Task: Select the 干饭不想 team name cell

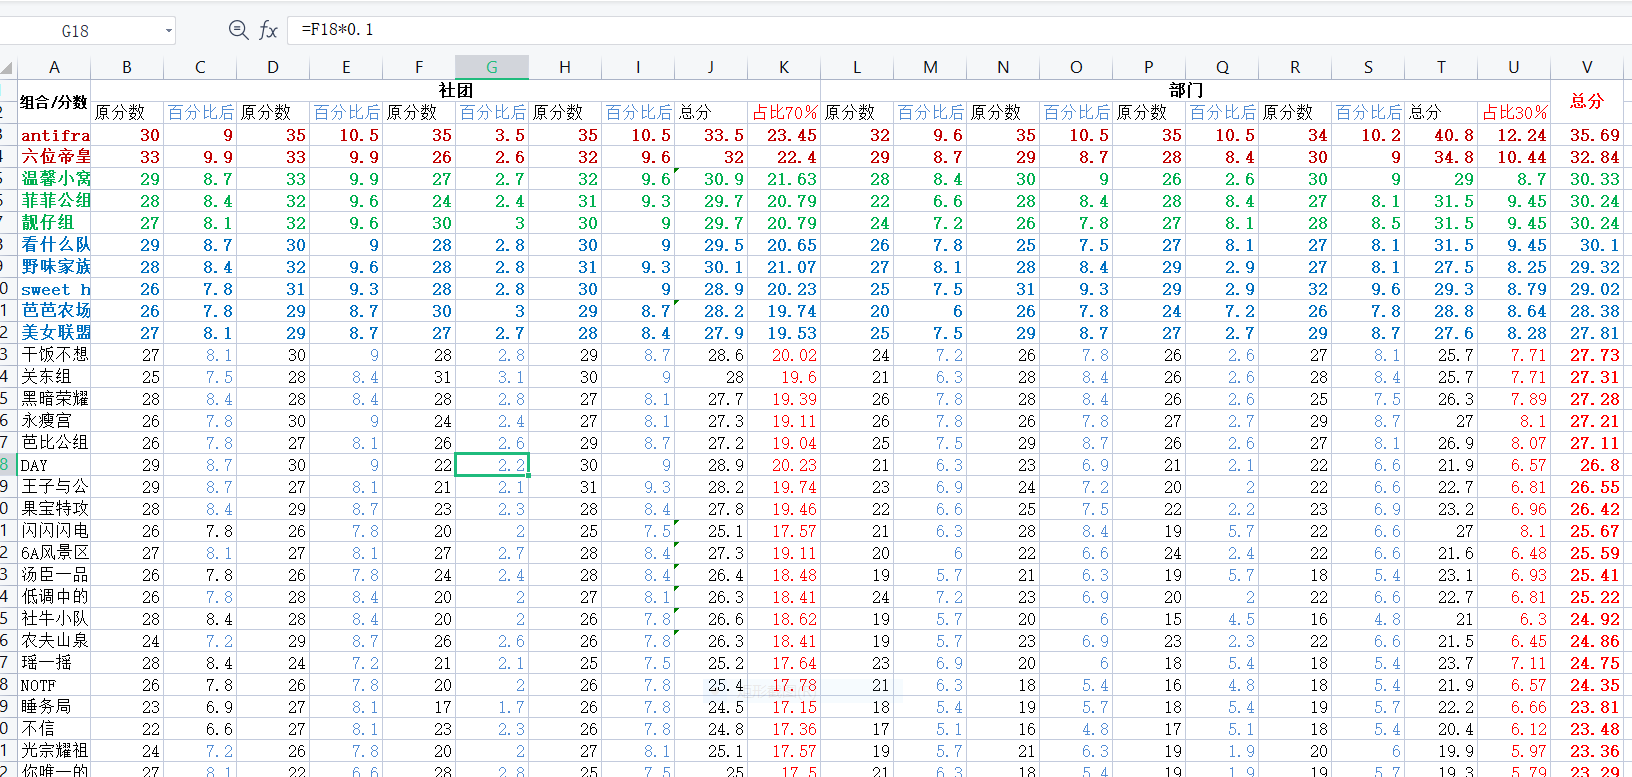Action: [x=54, y=355]
